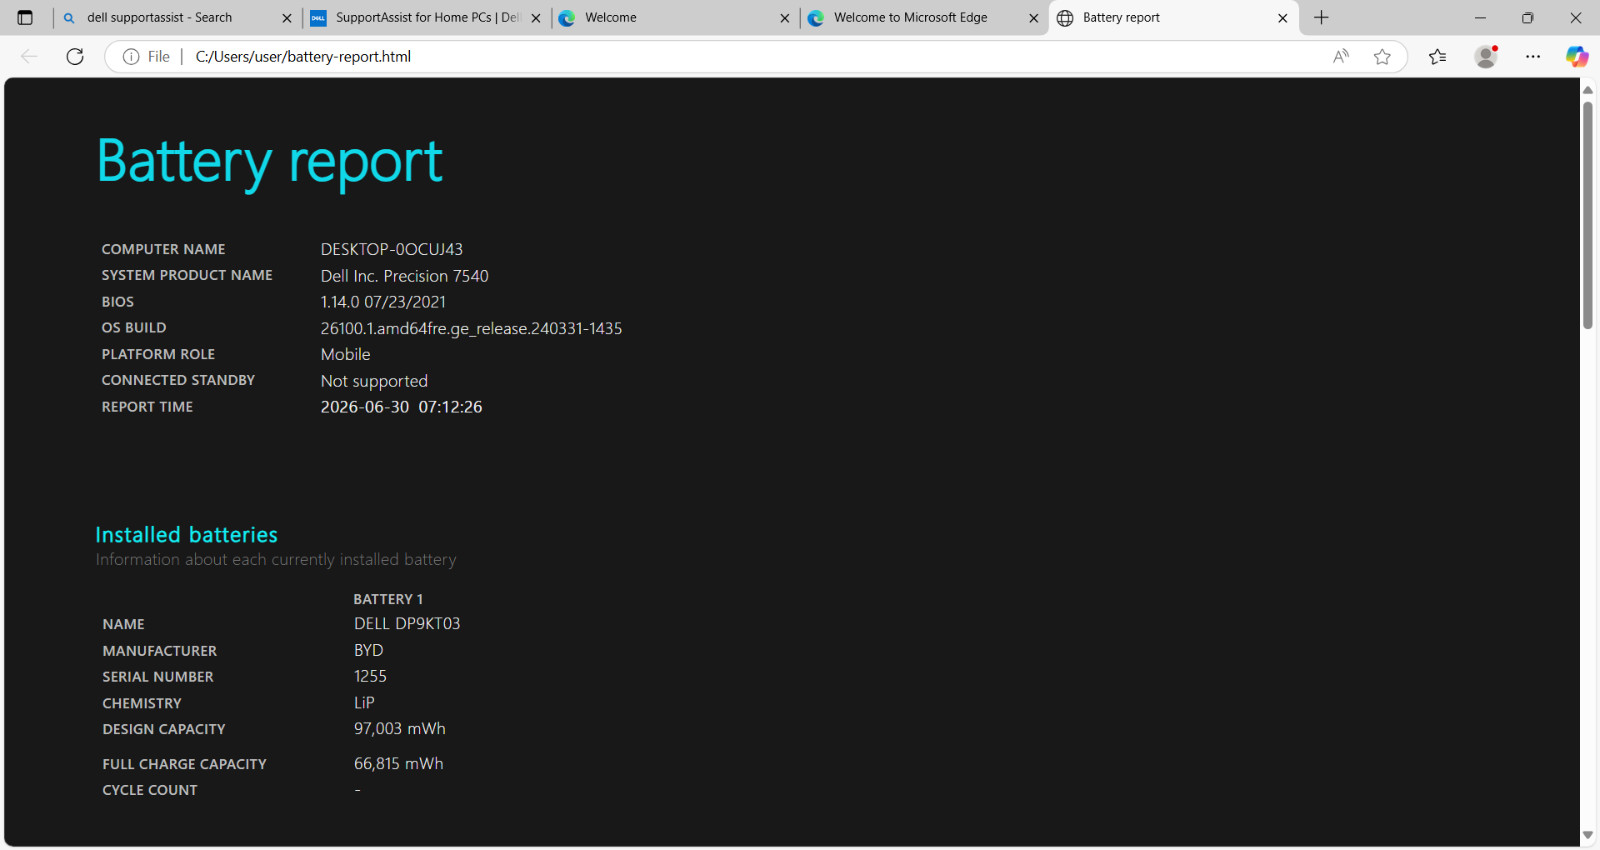Select computer name DESKTOP-0OCUJ43
Image resolution: width=1600 pixels, height=850 pixels.
(x=392, y=249)
